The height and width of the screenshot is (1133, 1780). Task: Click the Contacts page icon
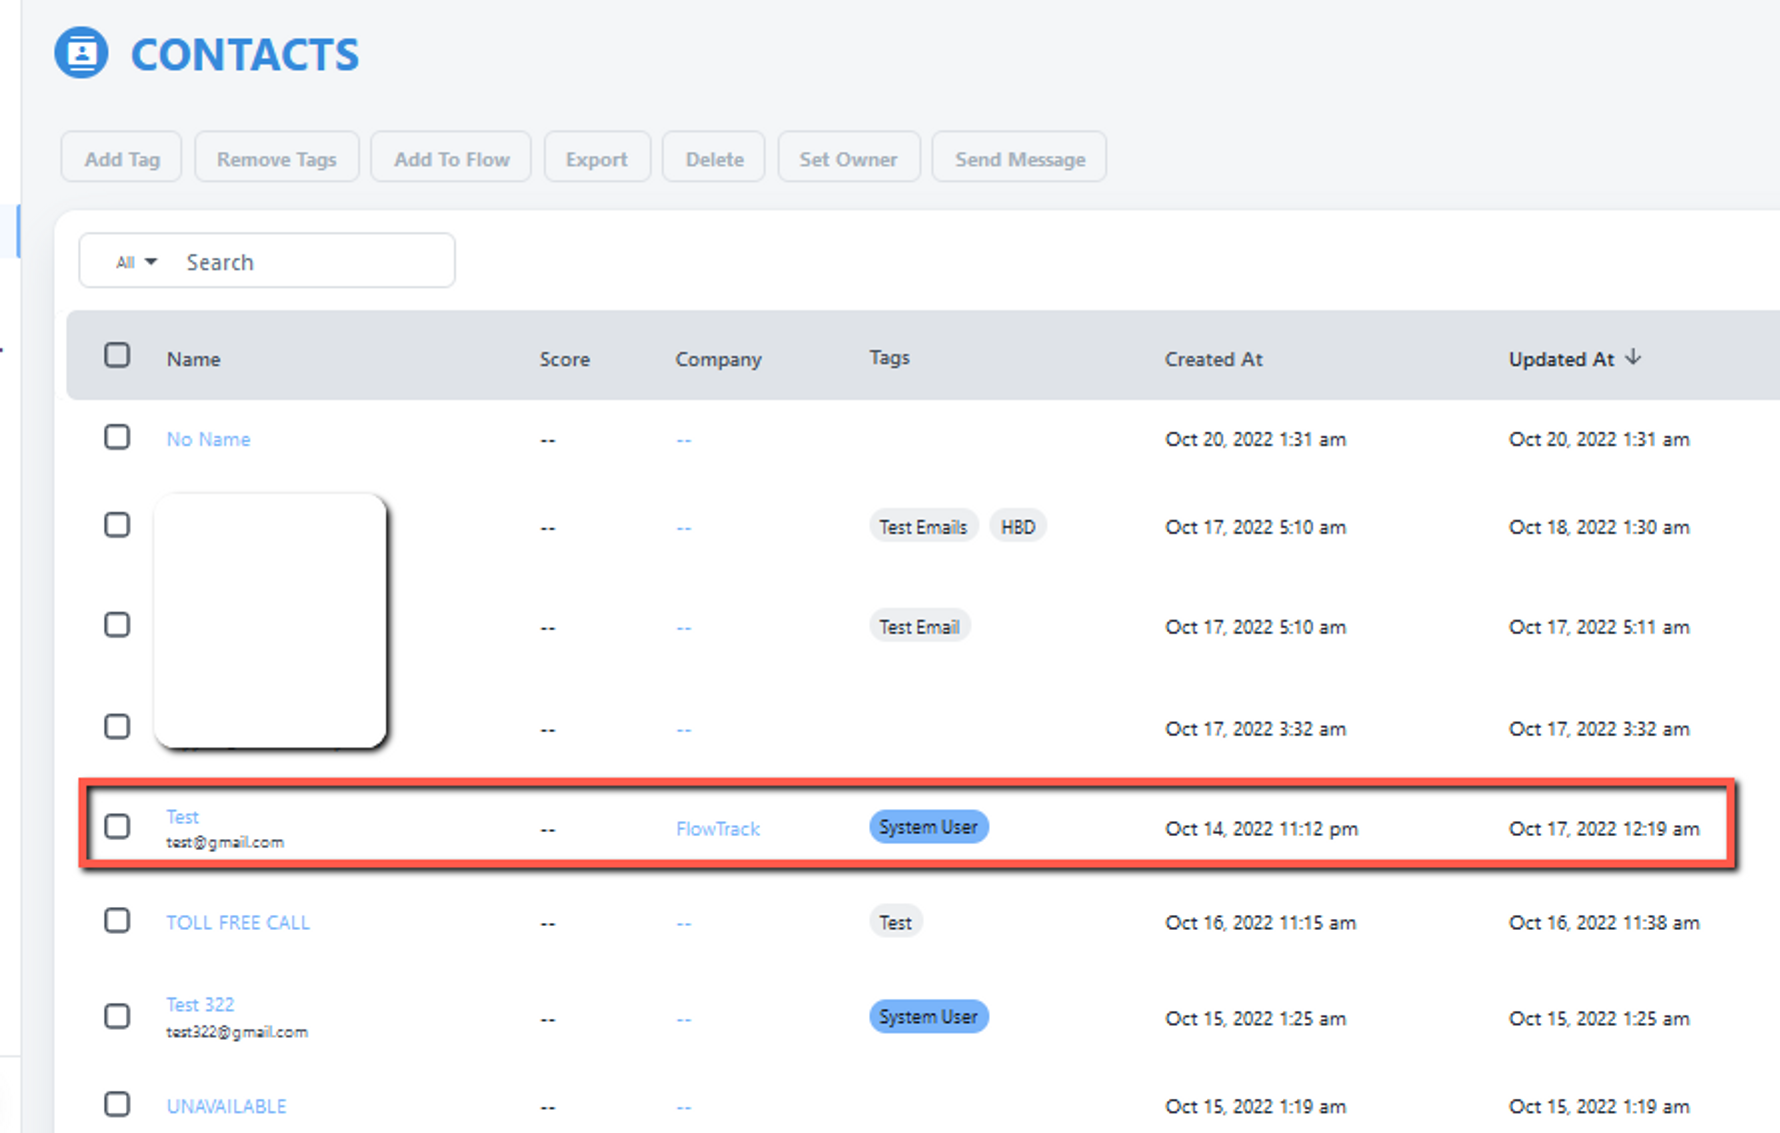(x=81, y=53)
